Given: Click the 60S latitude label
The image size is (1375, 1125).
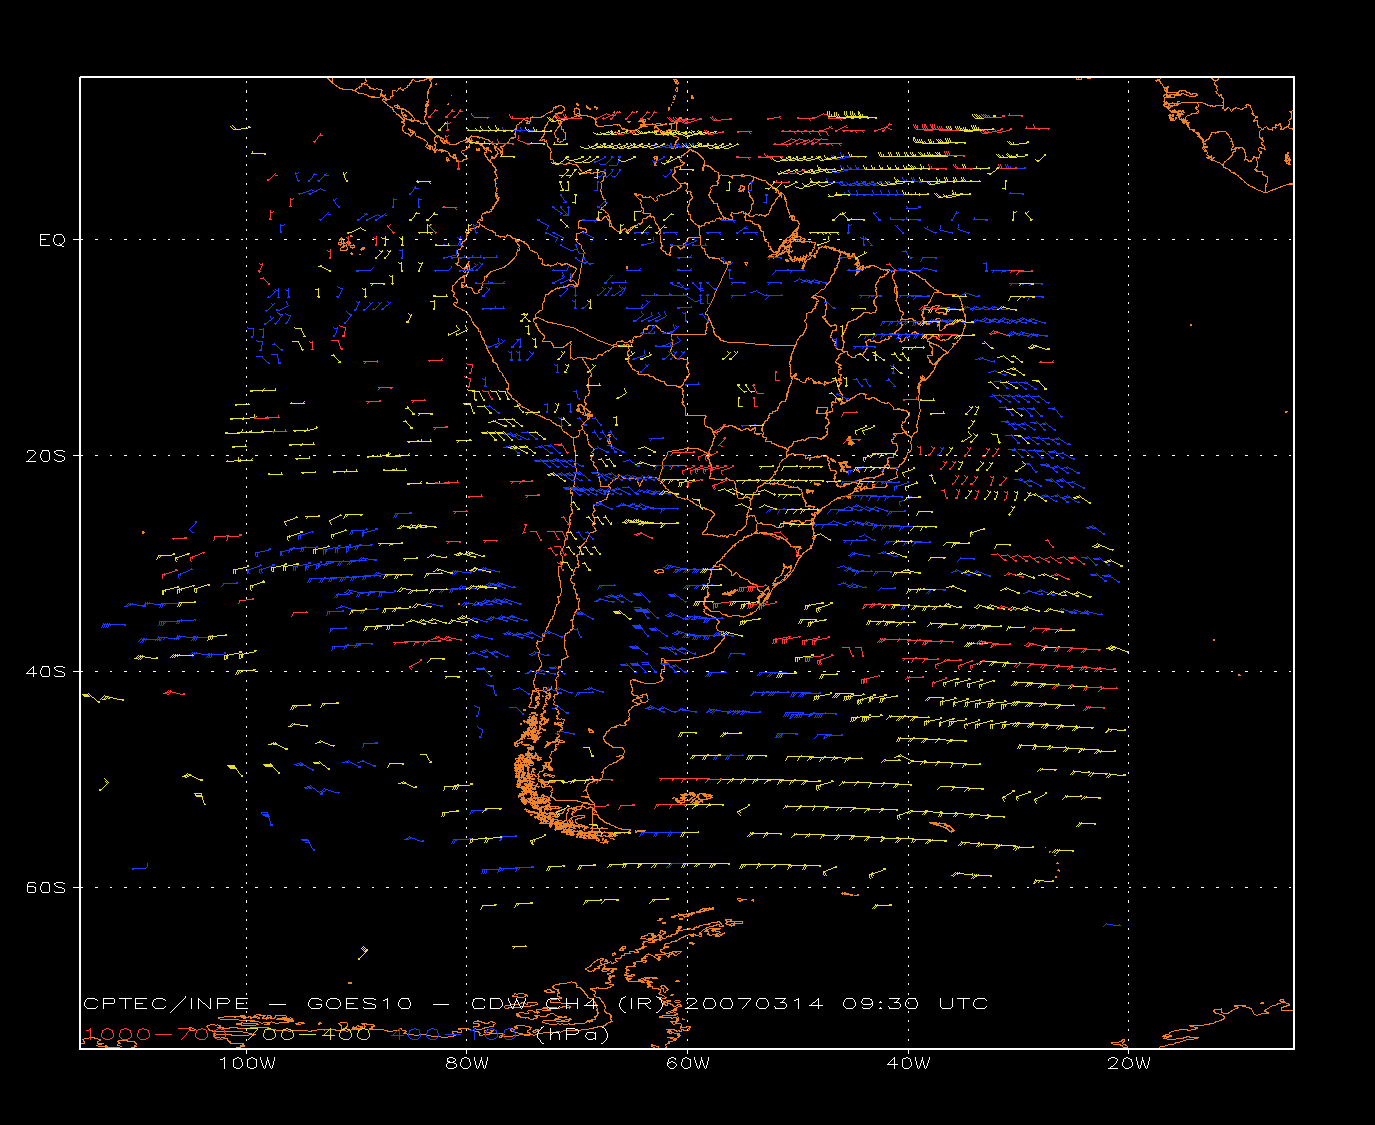Looking at the screenshot, I should tap(46, 887).
